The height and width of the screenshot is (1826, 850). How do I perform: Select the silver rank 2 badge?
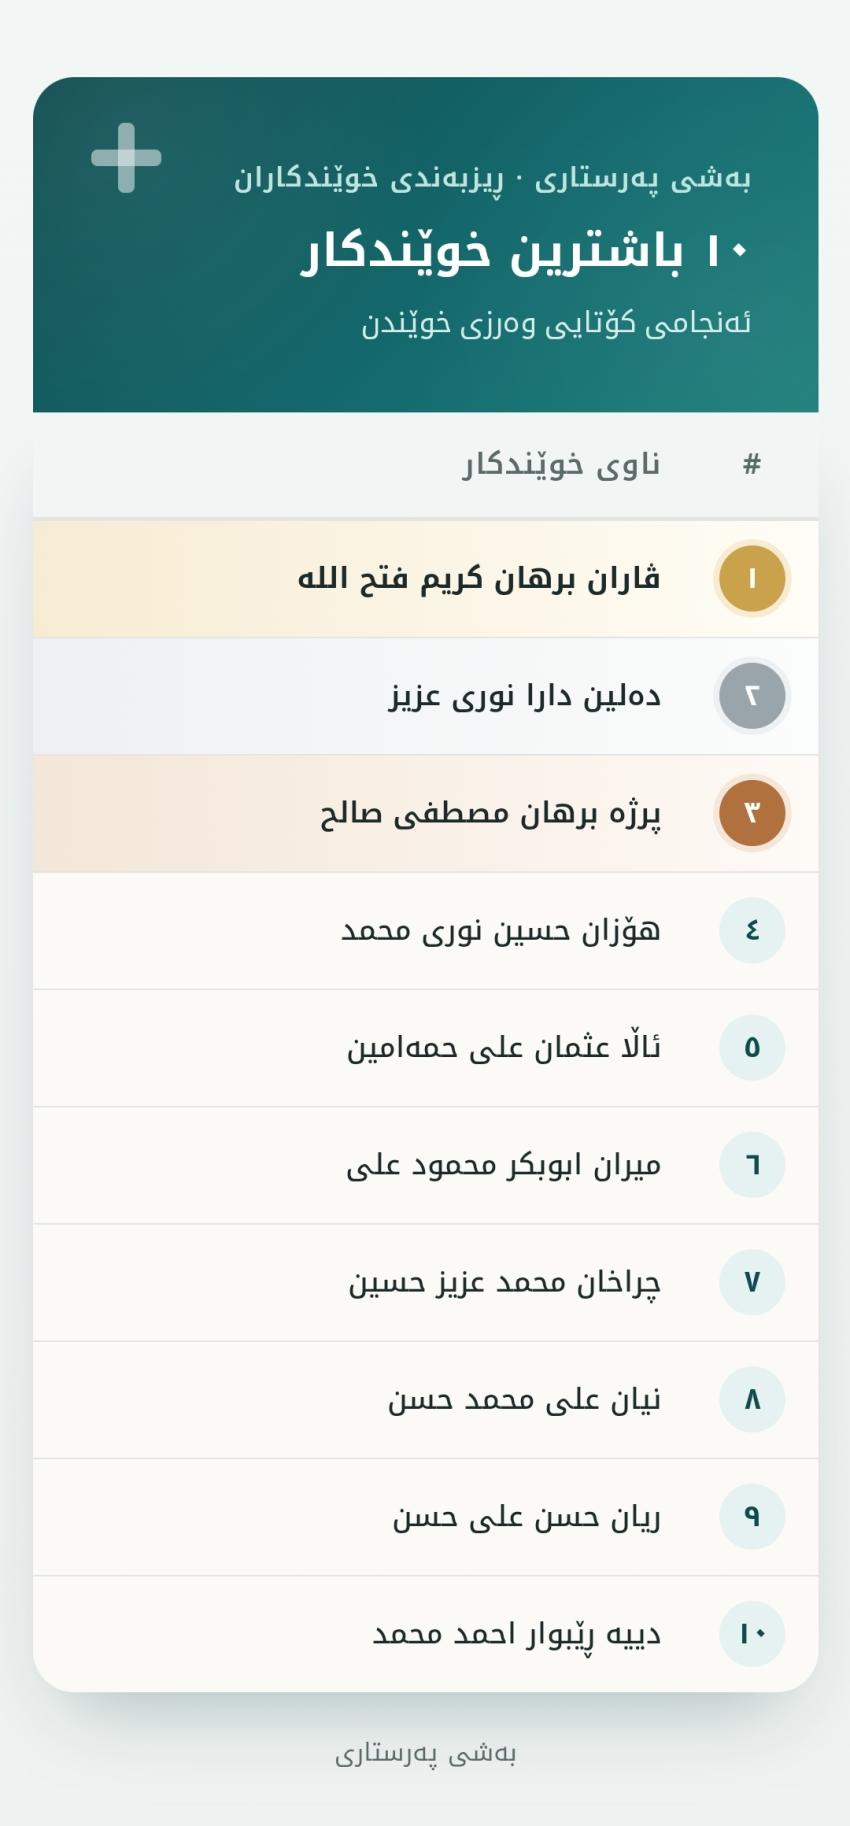point(752,695)
